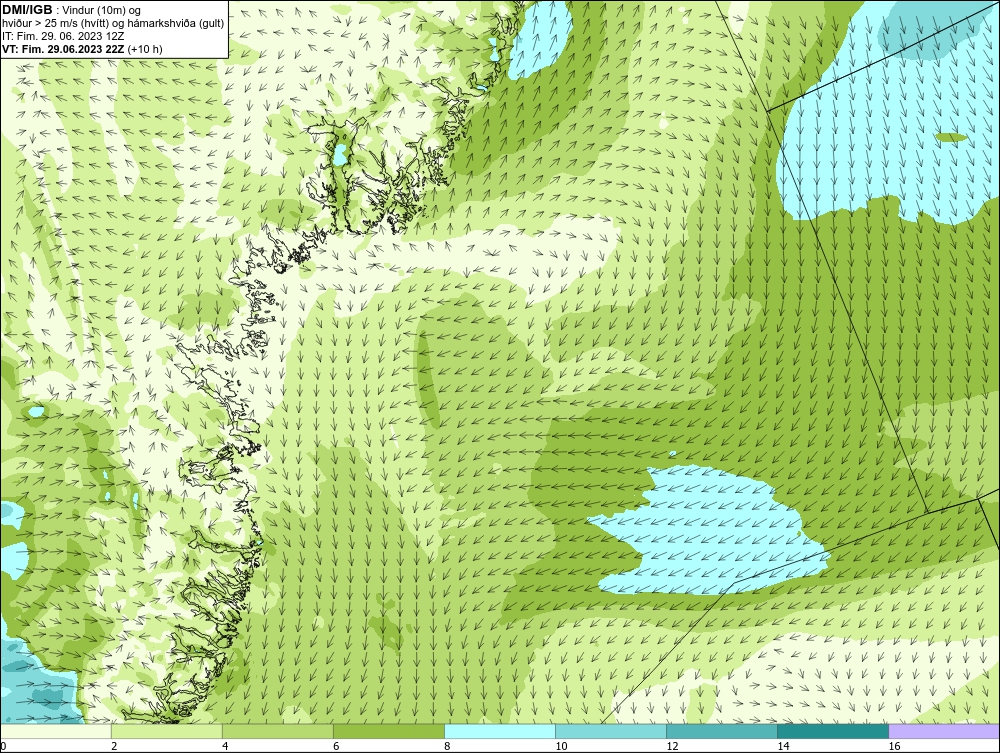The height and width of the screenshot is (753, 1000).
Task: Click the 'VT: Fim. 29.06.2023 22Z' valid time
Action: tap(64, 49)
